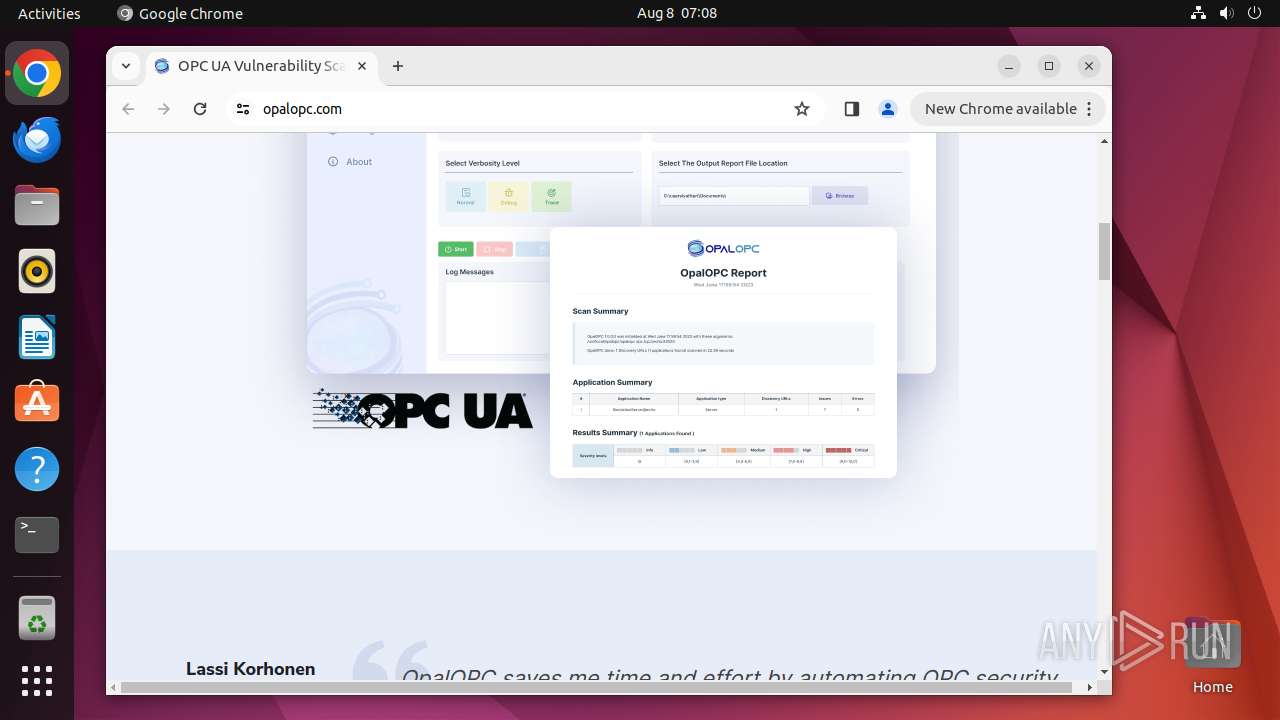Image resolution: width=1280 pixels, height=720 pixels.
Task: Maximize the Chrome window
Action: click(x=1049, y=66)
